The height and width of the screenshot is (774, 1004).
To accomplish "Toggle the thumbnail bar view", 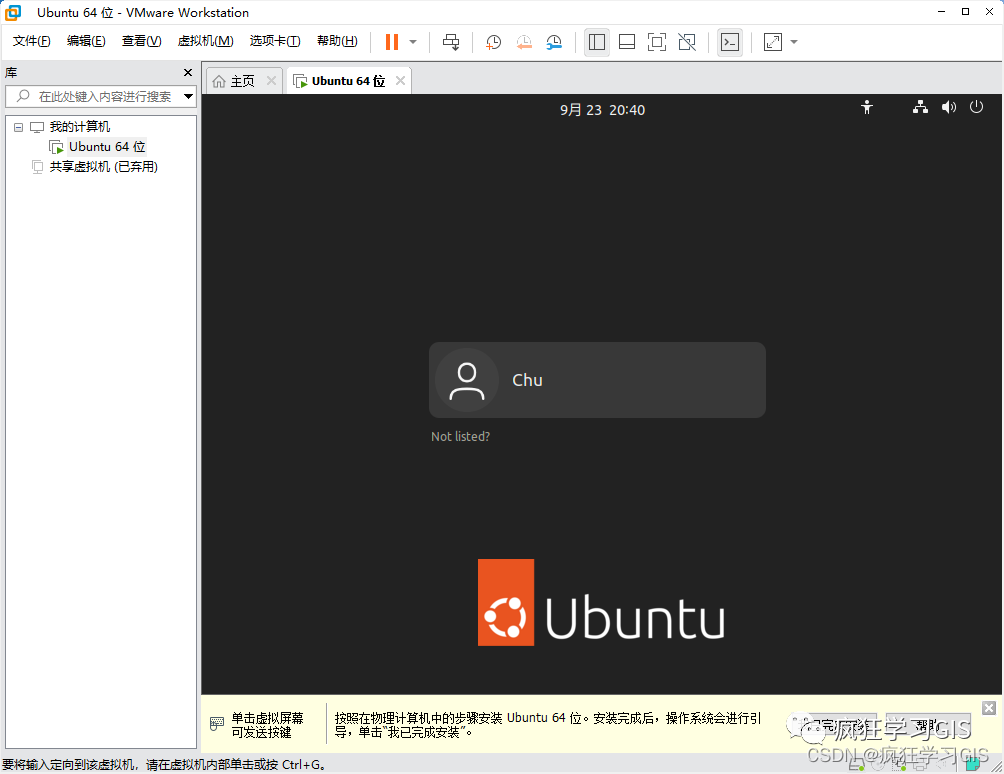I will click(x=627, y=42).
